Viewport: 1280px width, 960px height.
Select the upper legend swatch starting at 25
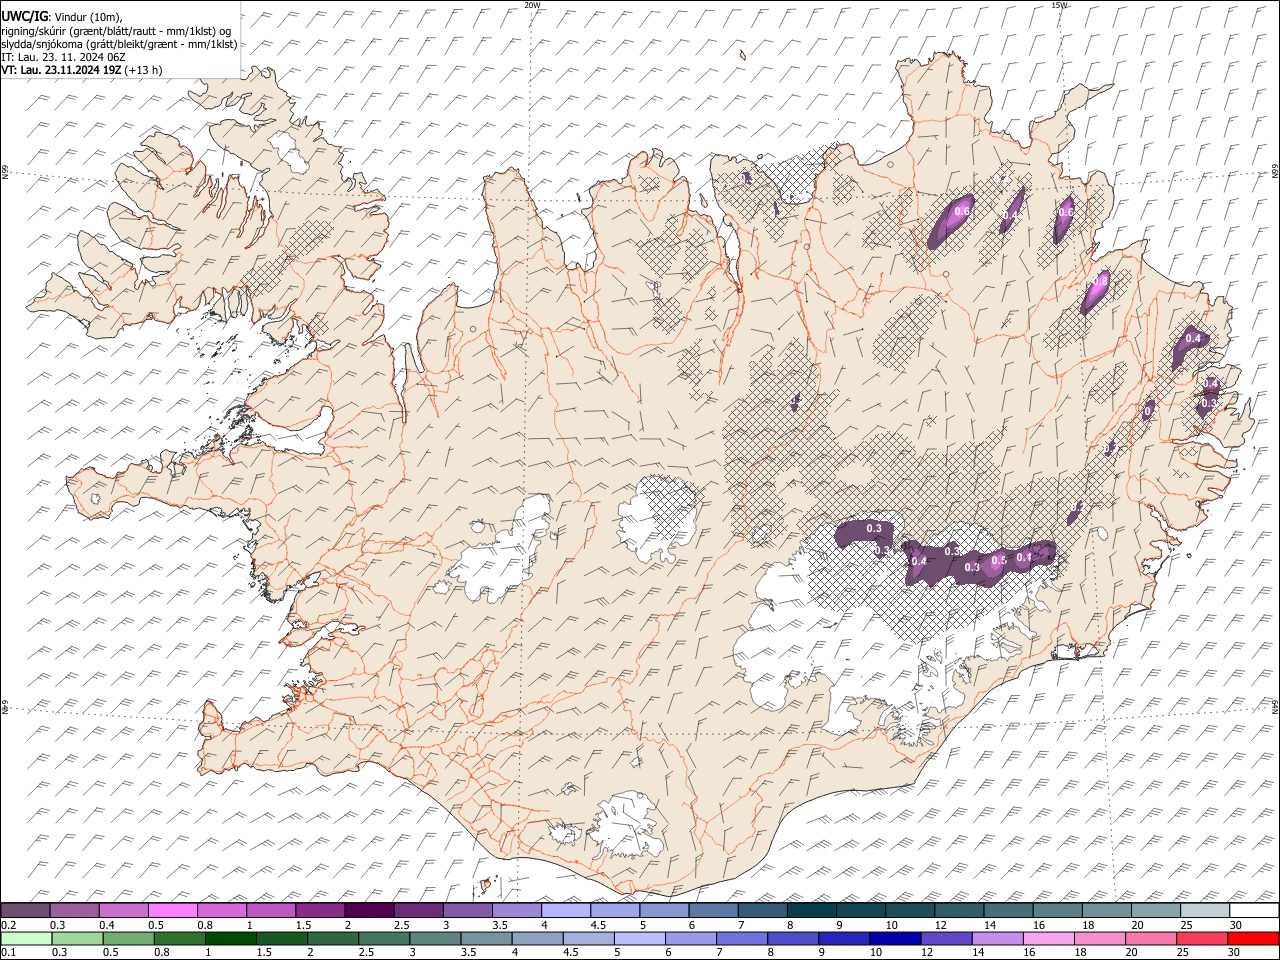click(1204, 910)
